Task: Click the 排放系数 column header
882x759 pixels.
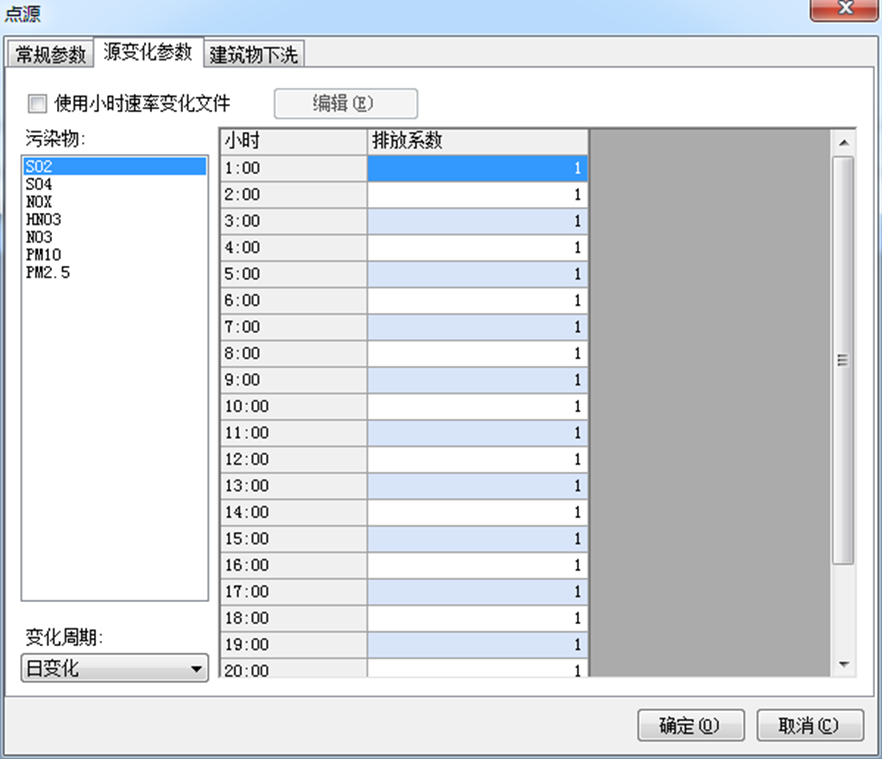Action: coord(477,141)
